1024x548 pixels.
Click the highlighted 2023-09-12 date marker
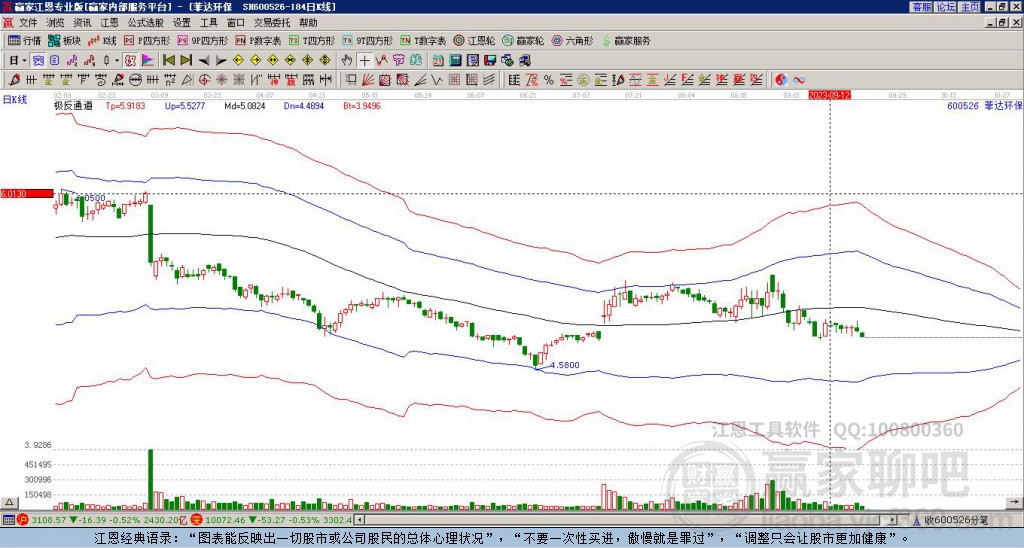coord(831,94)
